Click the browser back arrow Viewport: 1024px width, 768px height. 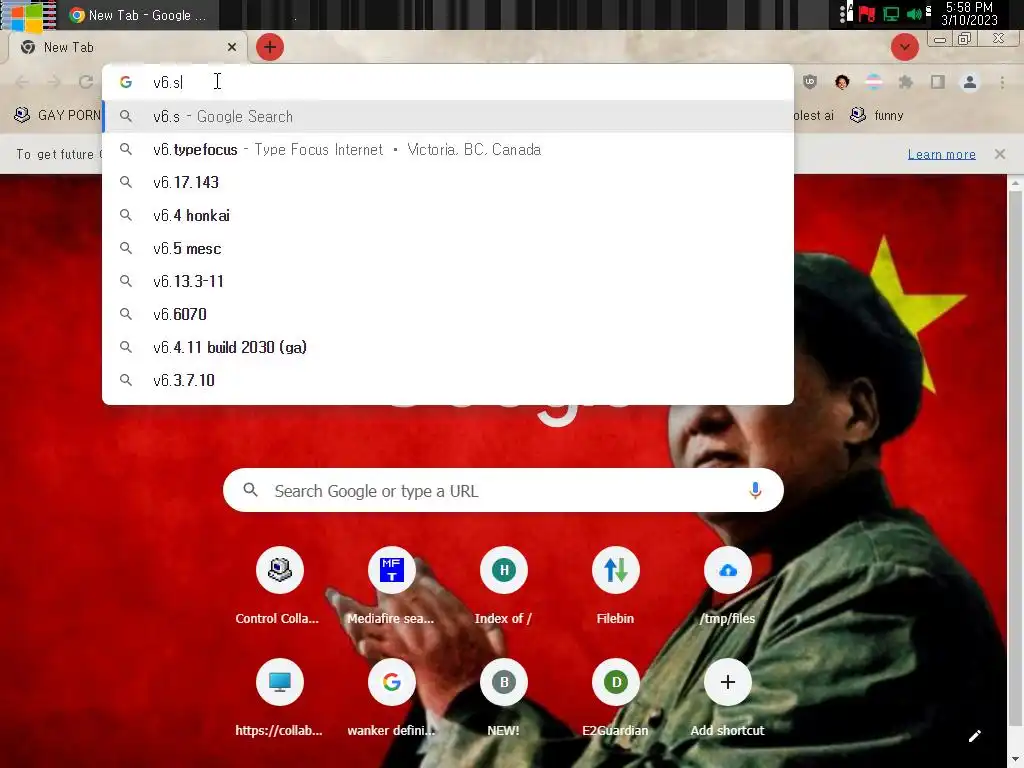pos(22,82)
